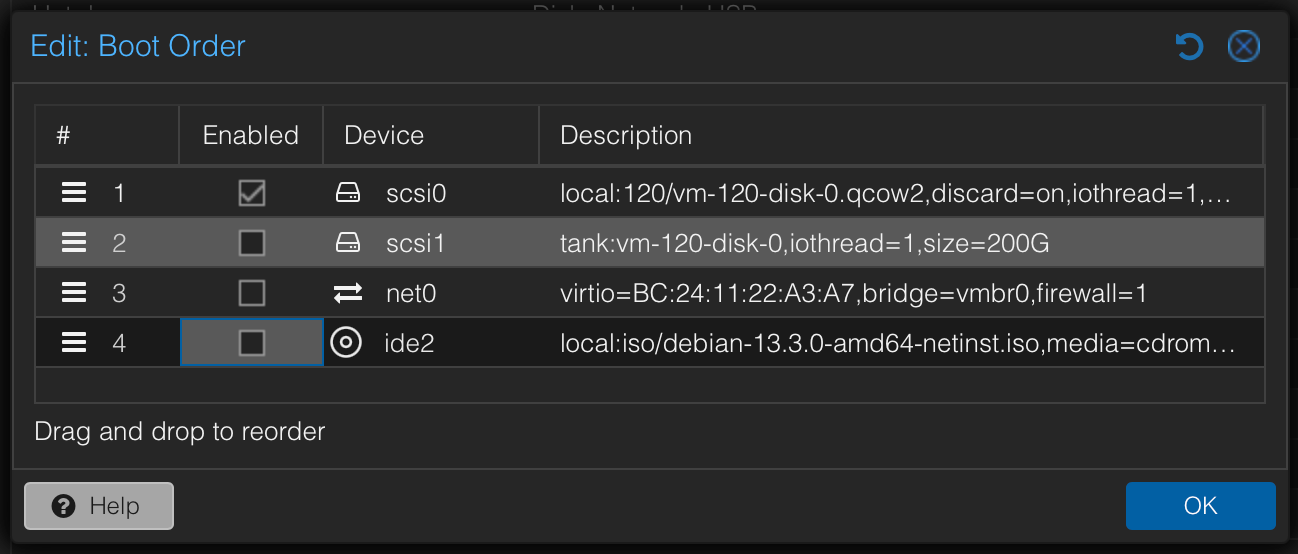Select the tank:vm-120-disk-0 description cell
1298x554 pixels.
[804, 243]
